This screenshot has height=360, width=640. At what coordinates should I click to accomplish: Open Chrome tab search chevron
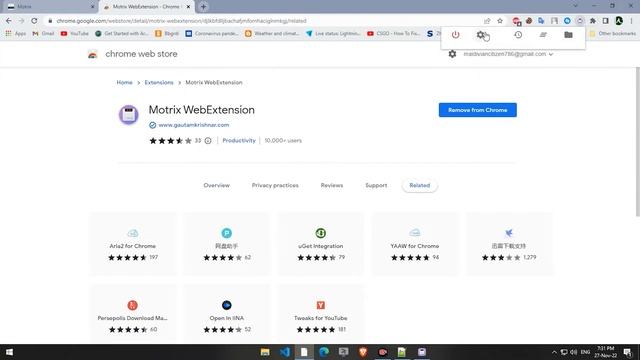tap(575, 6)
